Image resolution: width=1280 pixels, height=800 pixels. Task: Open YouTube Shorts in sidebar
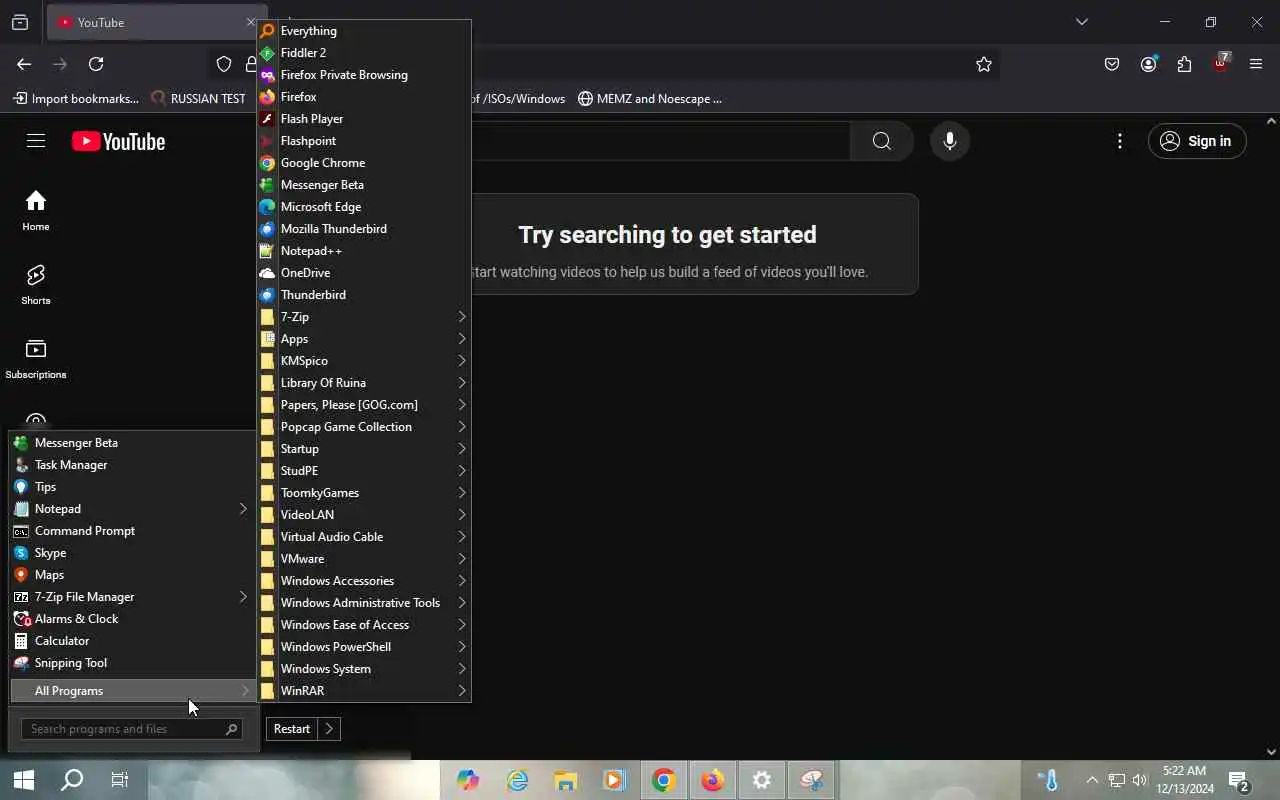(x=36, y=284)
